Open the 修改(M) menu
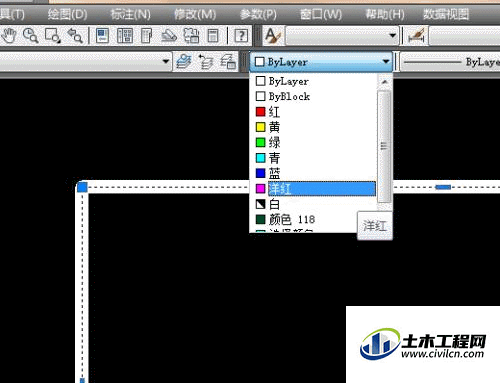 pos(195,14)
